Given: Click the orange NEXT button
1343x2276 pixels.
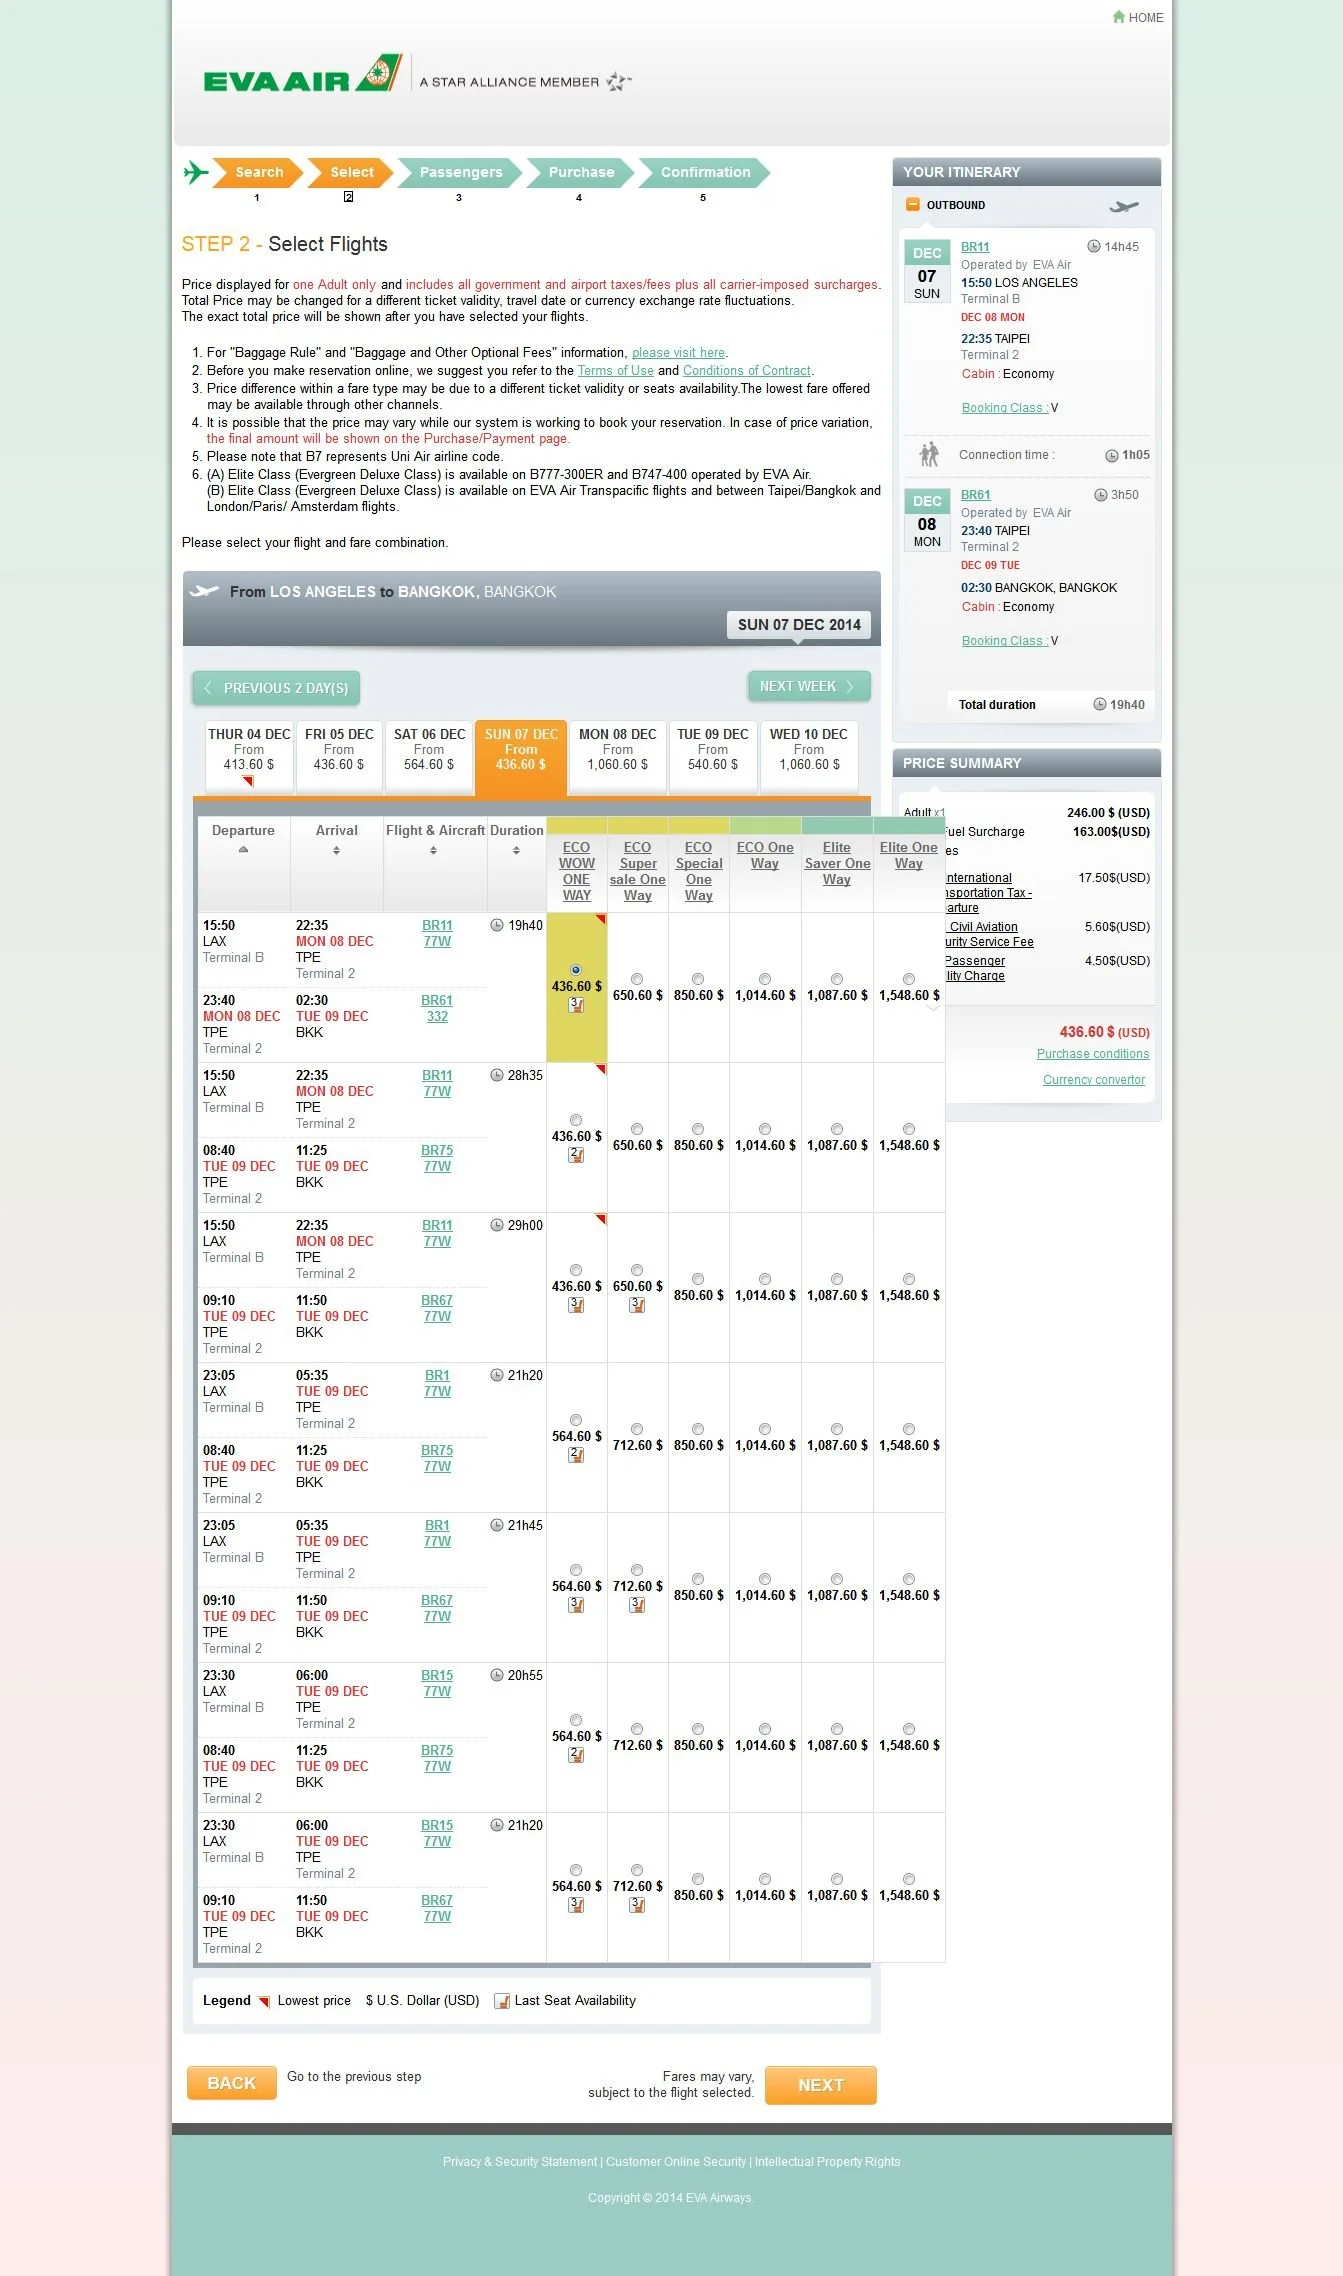Looking at the screenshot, I should click(821, 2085).
